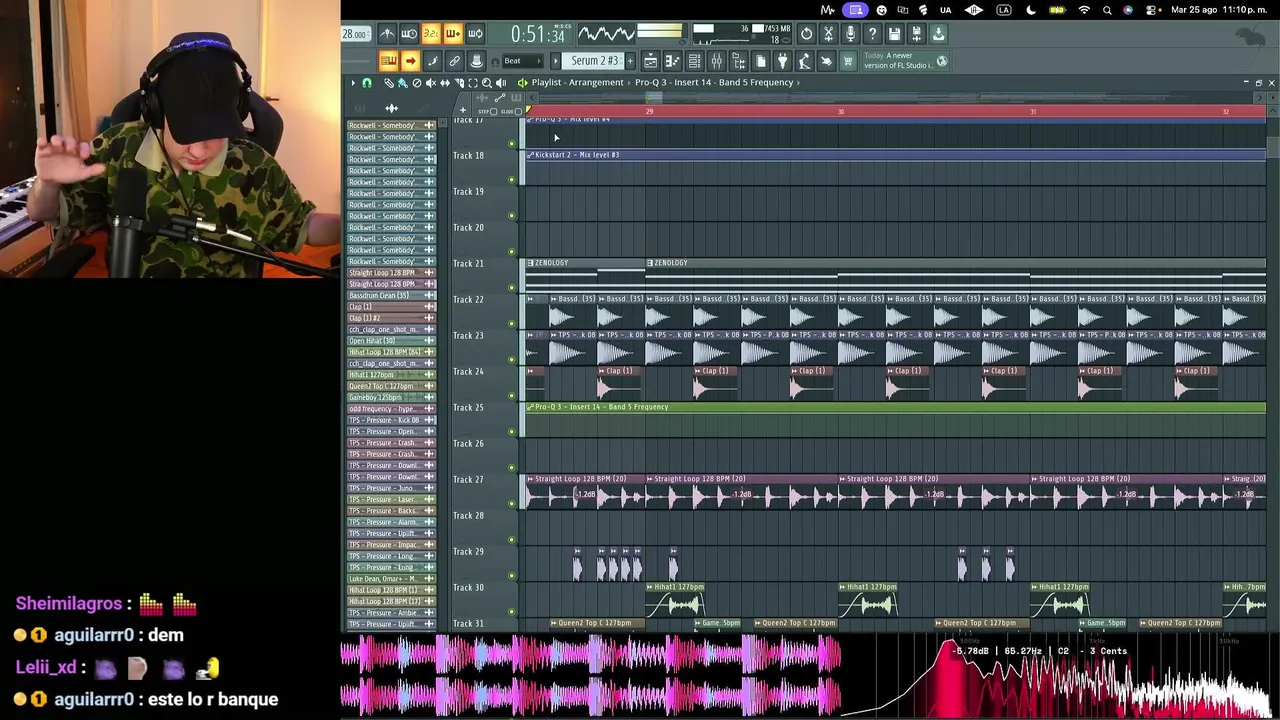Enable the SLIDE checkbox
The width and height of the screenshot is (1280, 720).
tap(520, 111)
